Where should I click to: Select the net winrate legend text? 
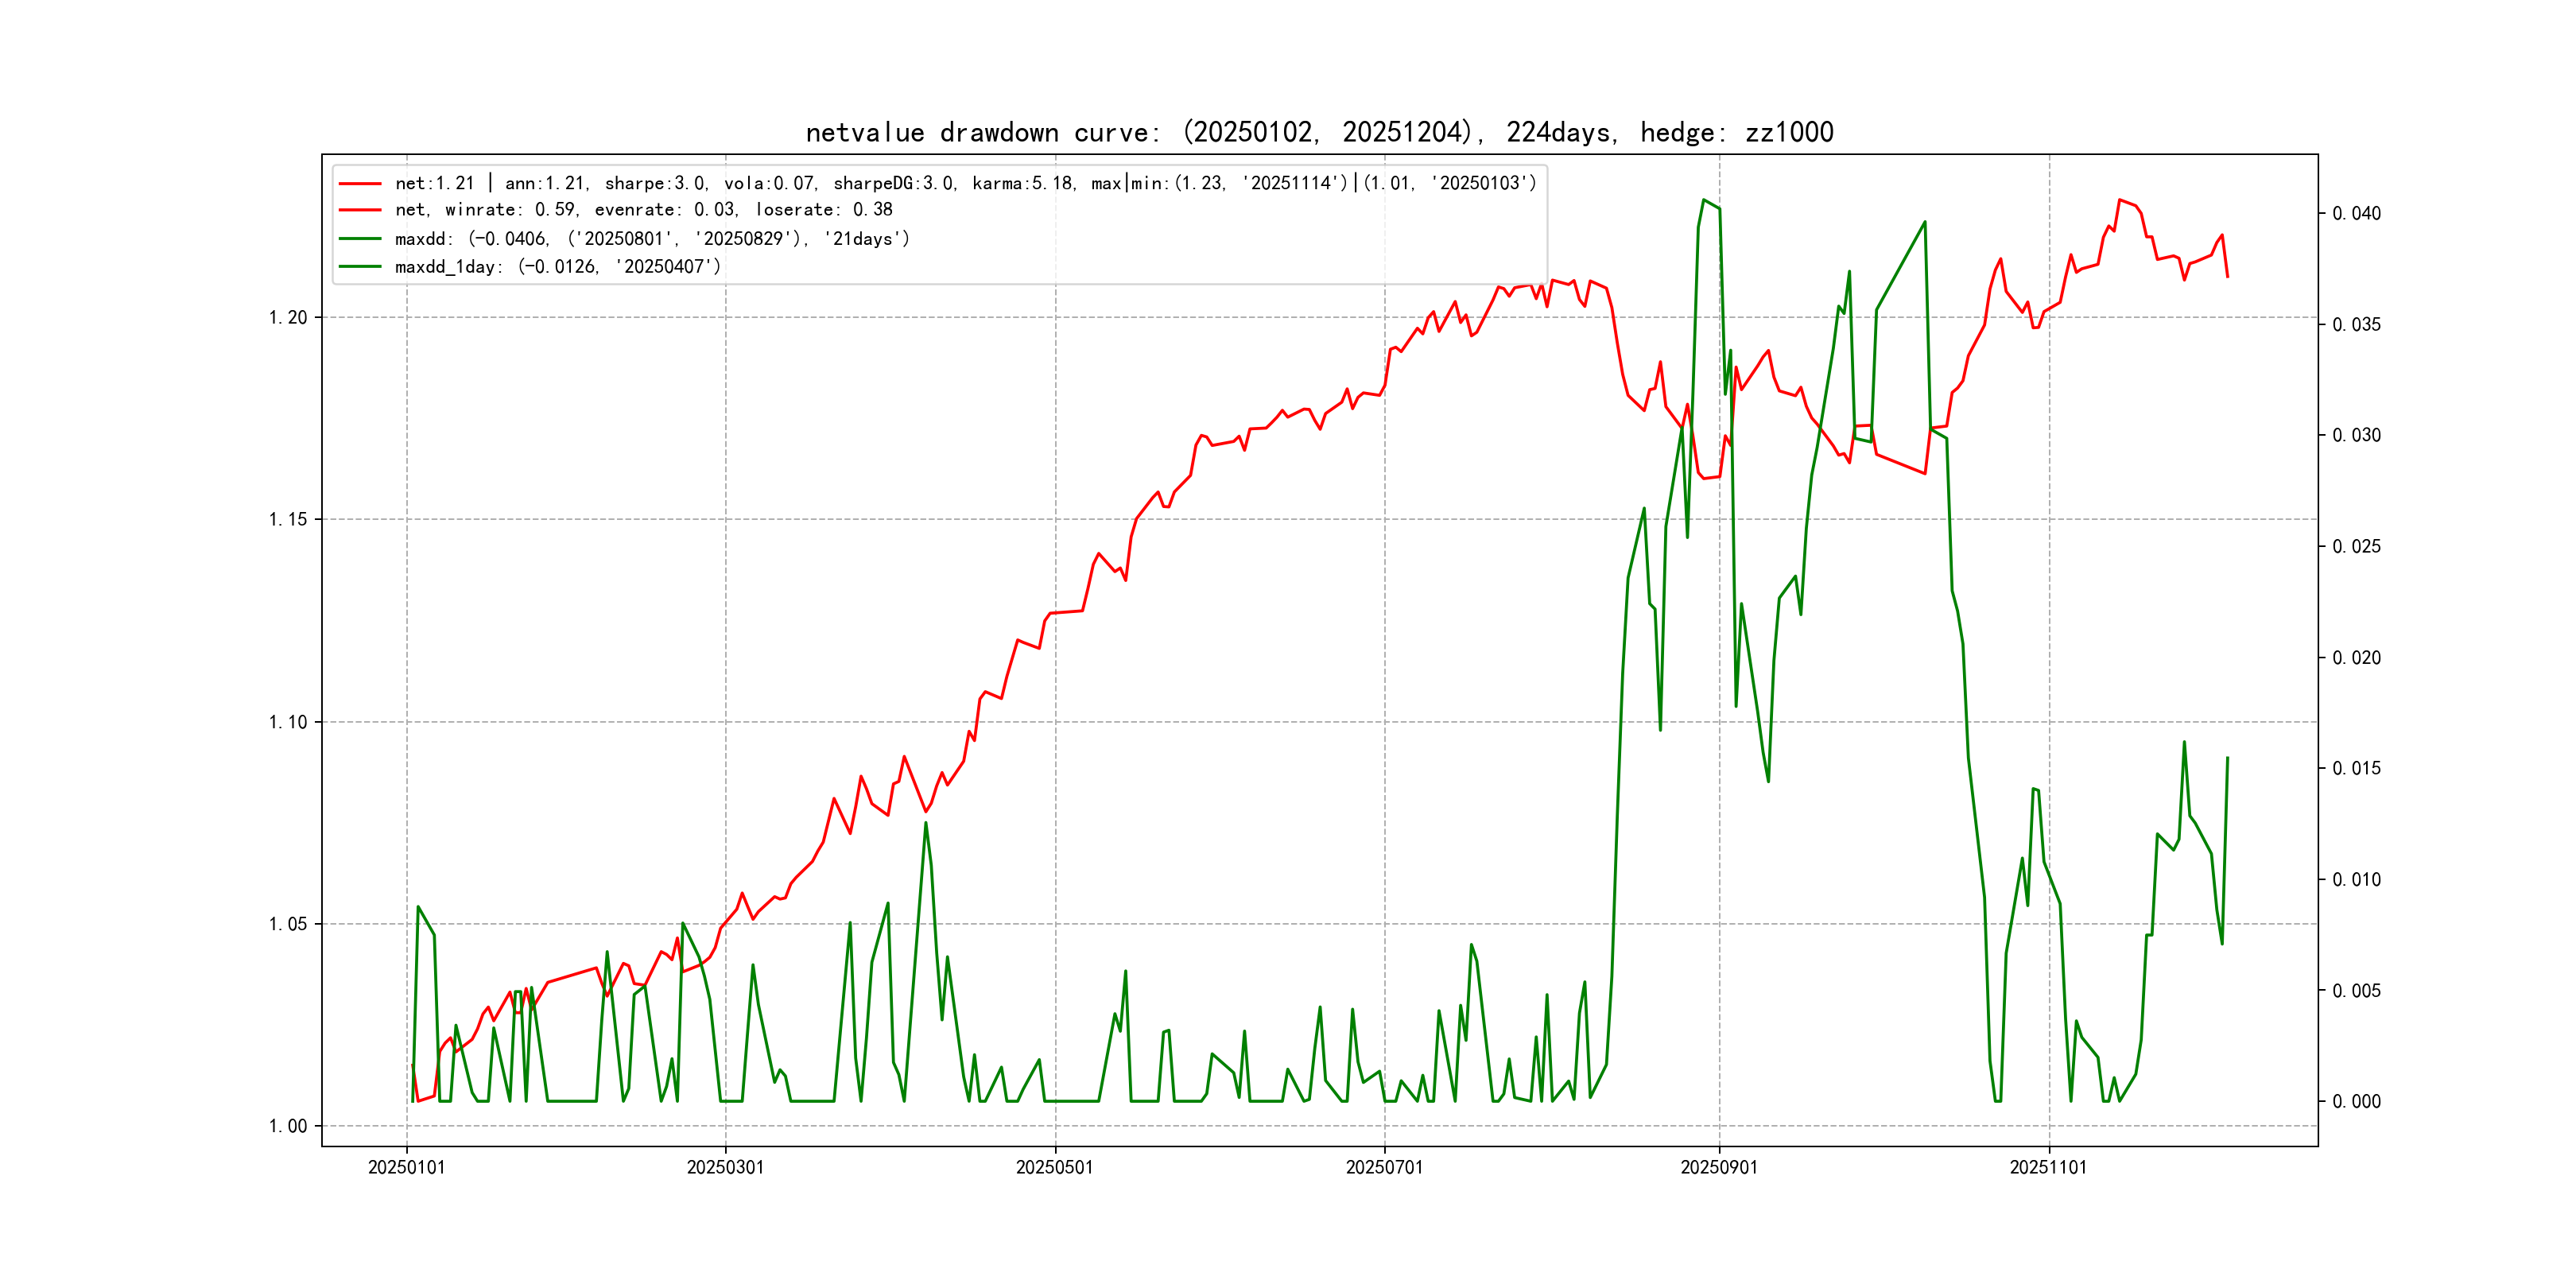pyautogui.click(x=643, y=210)
